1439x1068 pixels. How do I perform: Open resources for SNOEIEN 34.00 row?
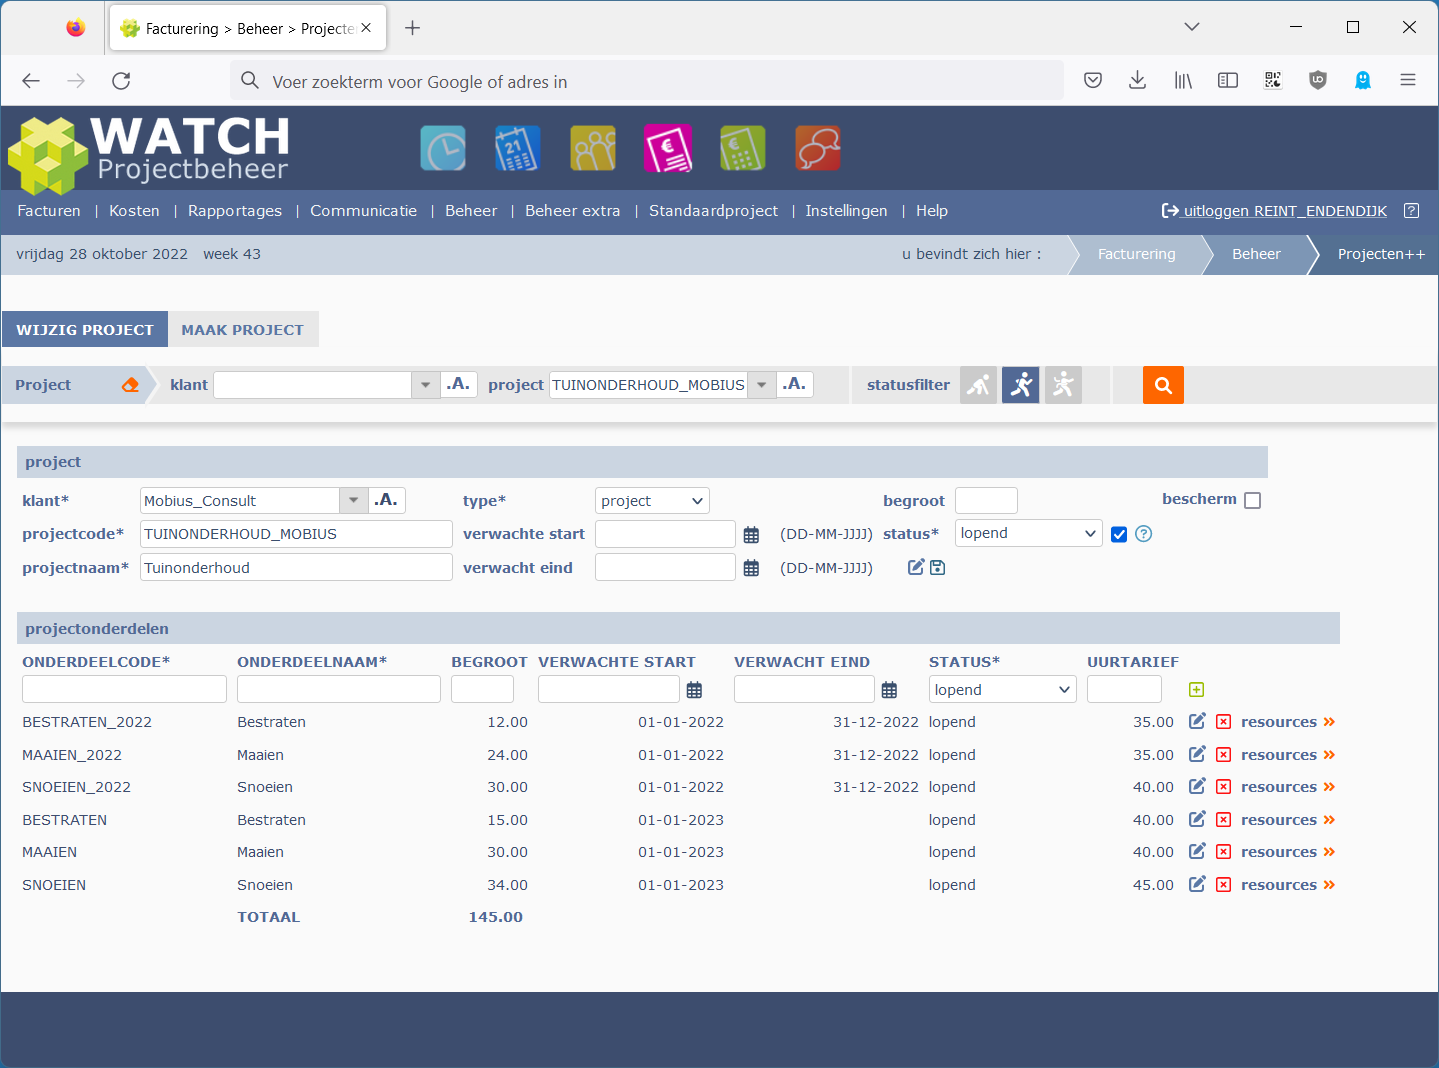(x=1288, y=885)
